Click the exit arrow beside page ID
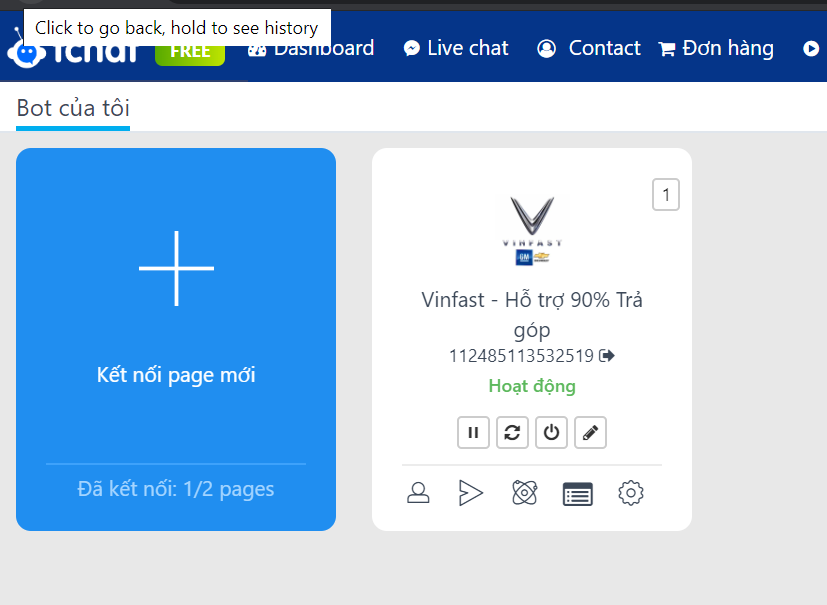The image size is (827, 605). coord(607,356)
